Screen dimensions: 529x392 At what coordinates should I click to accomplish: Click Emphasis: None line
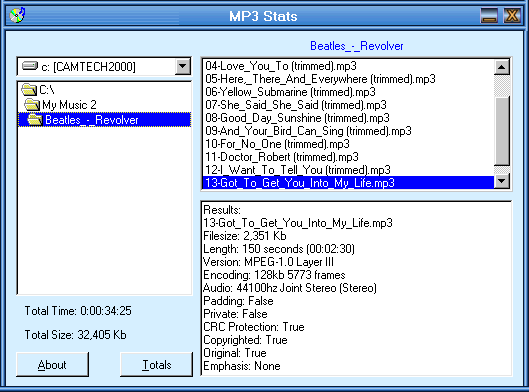[x=242, y=366]
